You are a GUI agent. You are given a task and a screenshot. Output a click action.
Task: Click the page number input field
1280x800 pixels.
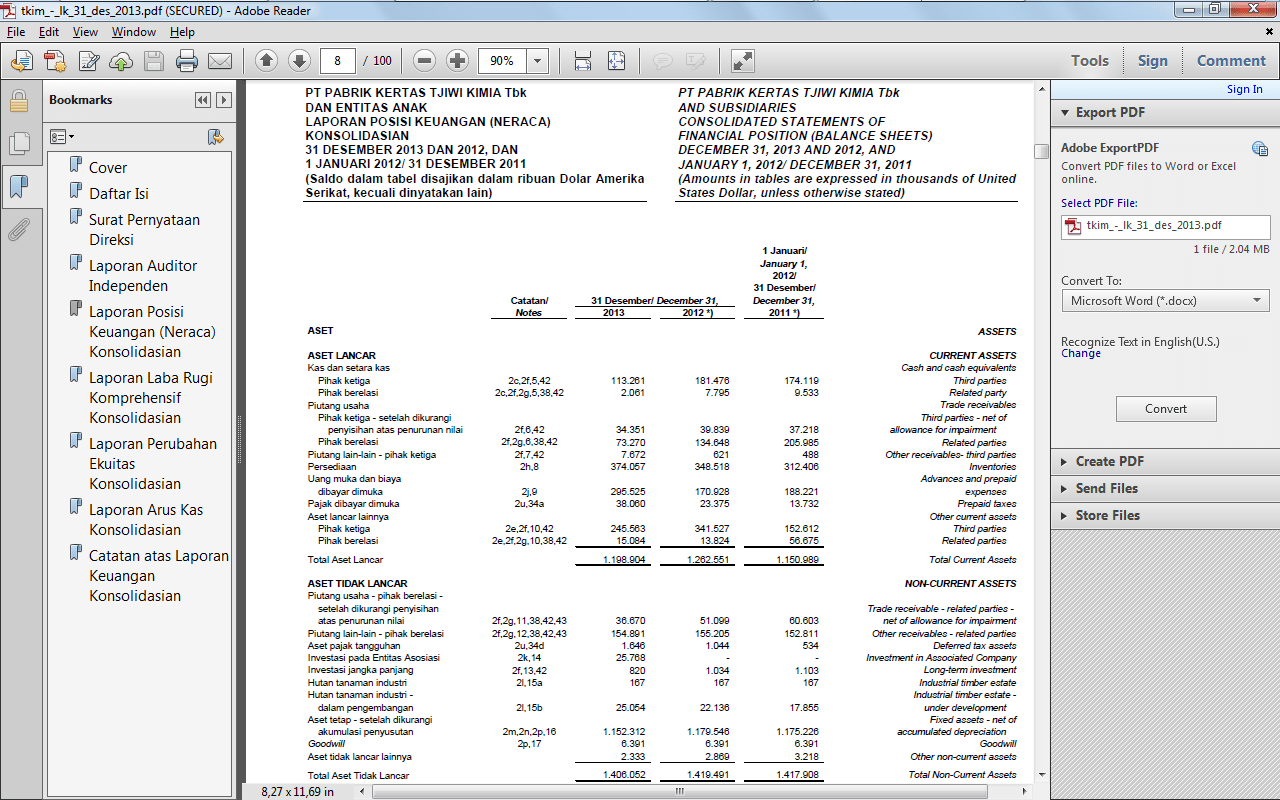pyautogui.click(x=338, y=61)
